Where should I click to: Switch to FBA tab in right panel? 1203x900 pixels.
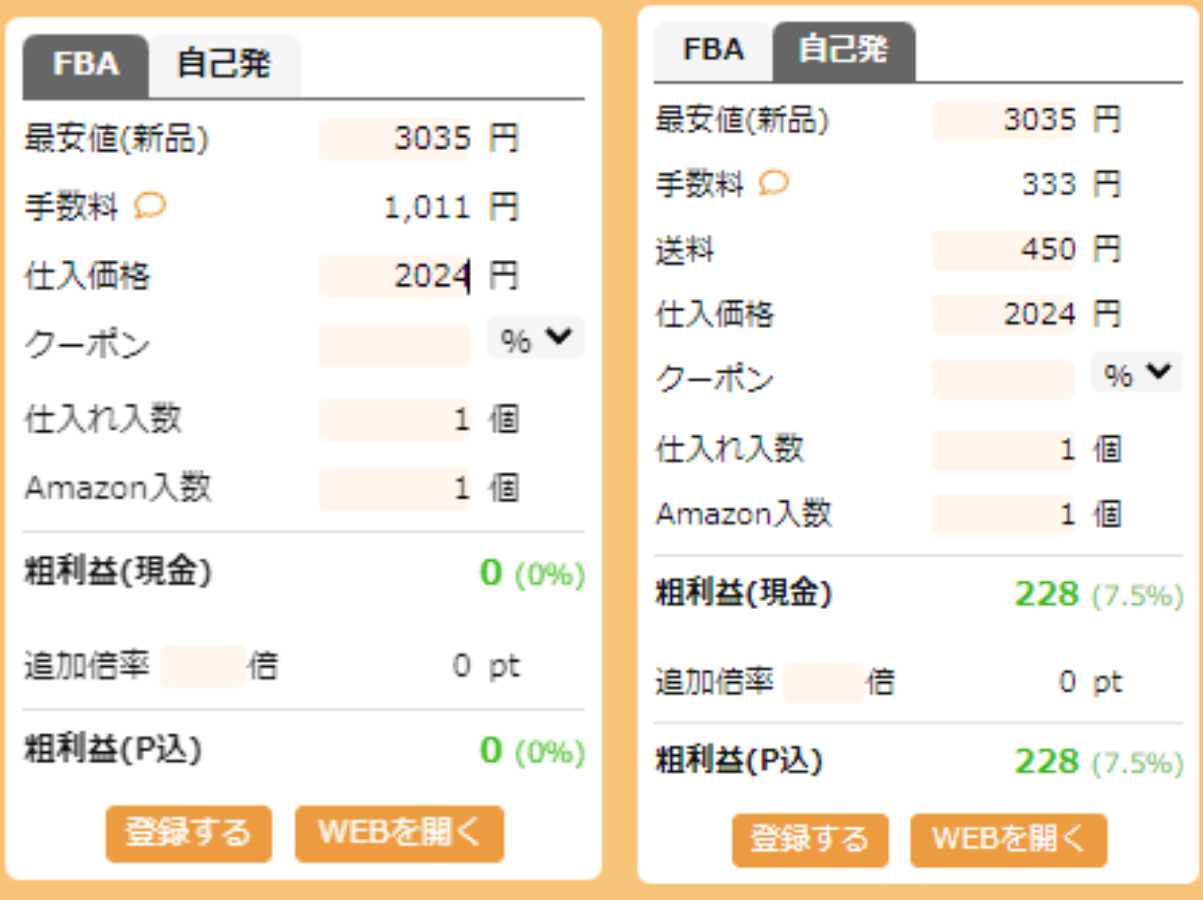[713, 50]
